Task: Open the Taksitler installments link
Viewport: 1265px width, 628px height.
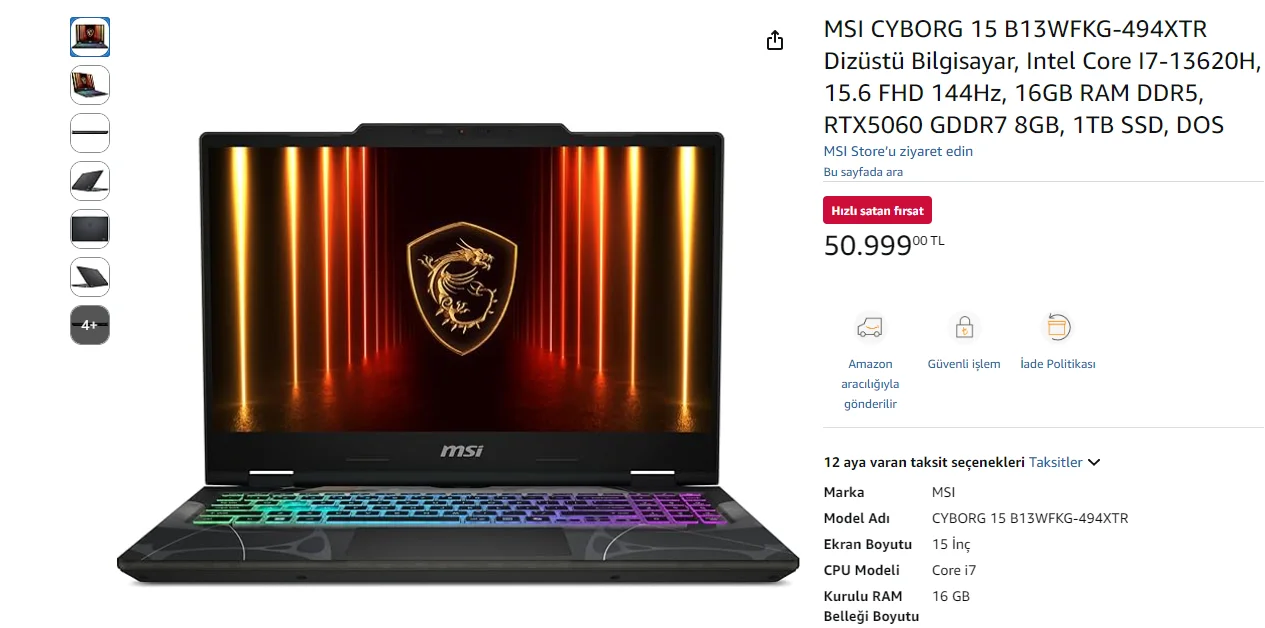Action: [x=1056, y=462]
